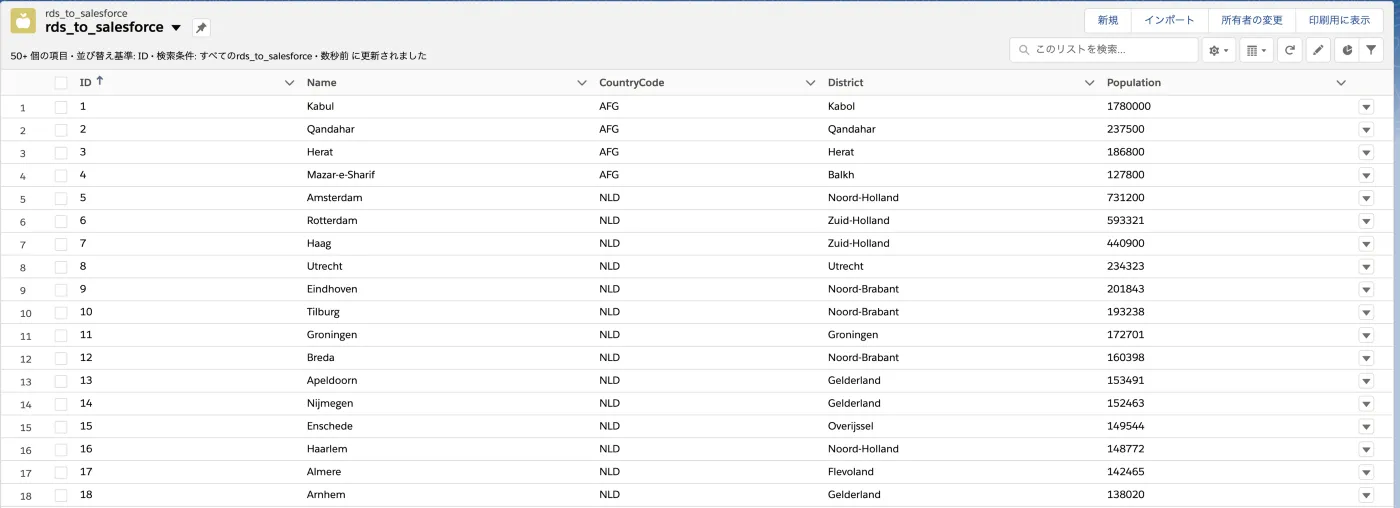Open row actions menu for Rotterdam
This screenshot has width=1400, height=508.
[x=1366, y=221]
